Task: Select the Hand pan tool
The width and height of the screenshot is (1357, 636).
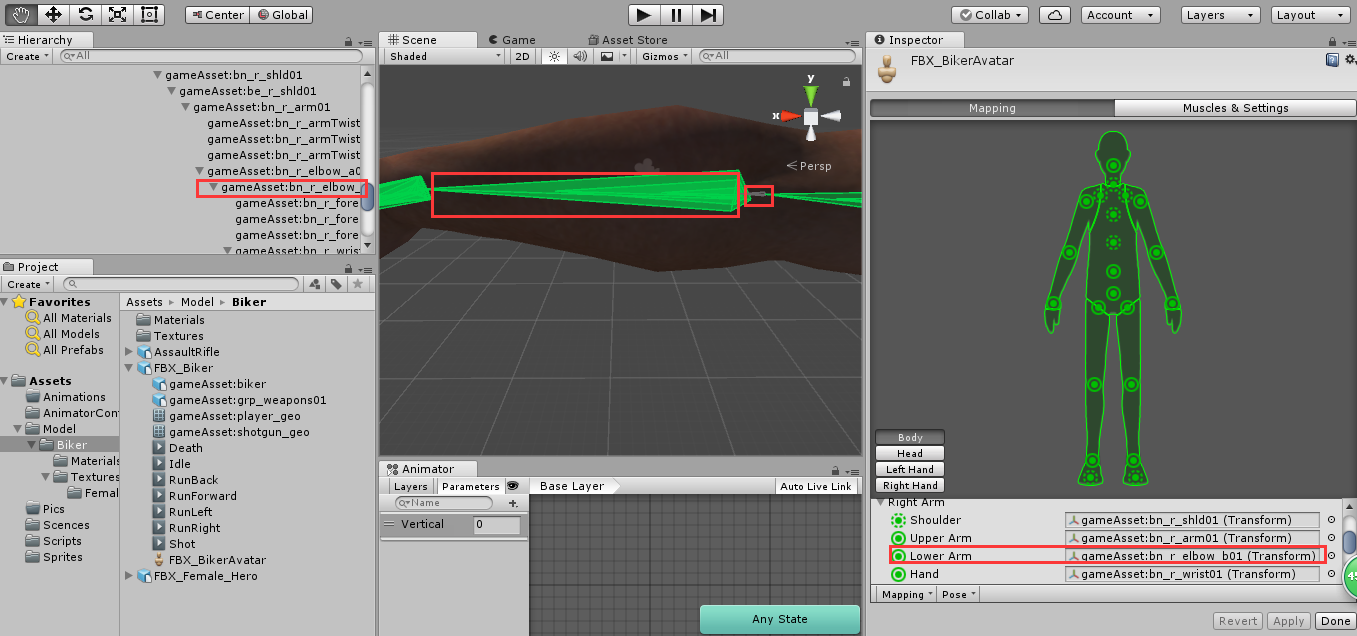Action: (20, 14)
